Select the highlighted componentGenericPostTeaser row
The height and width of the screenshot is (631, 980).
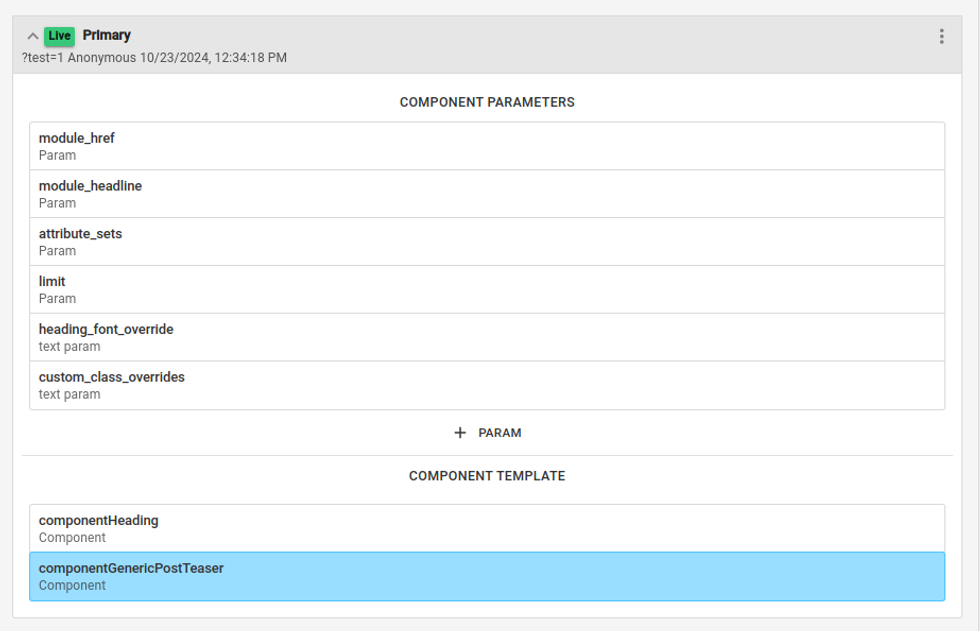(487, 576)
